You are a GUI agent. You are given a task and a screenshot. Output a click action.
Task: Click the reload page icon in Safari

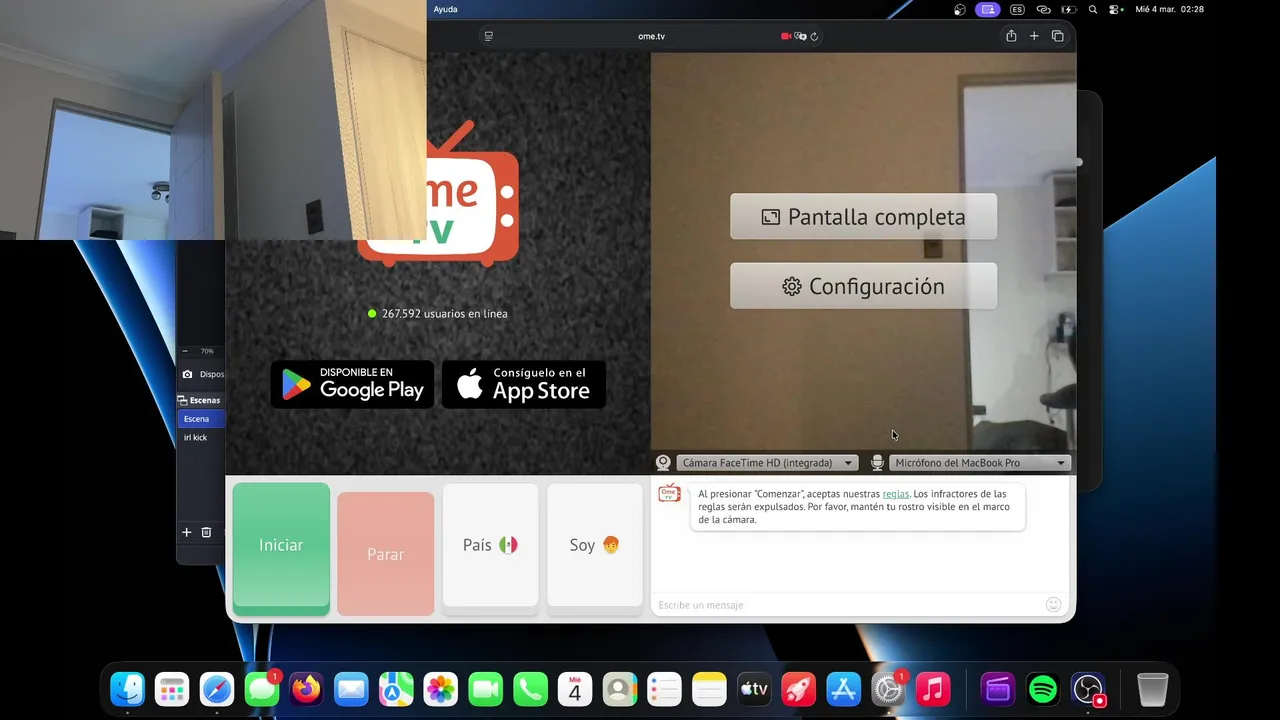click(814, 36)
